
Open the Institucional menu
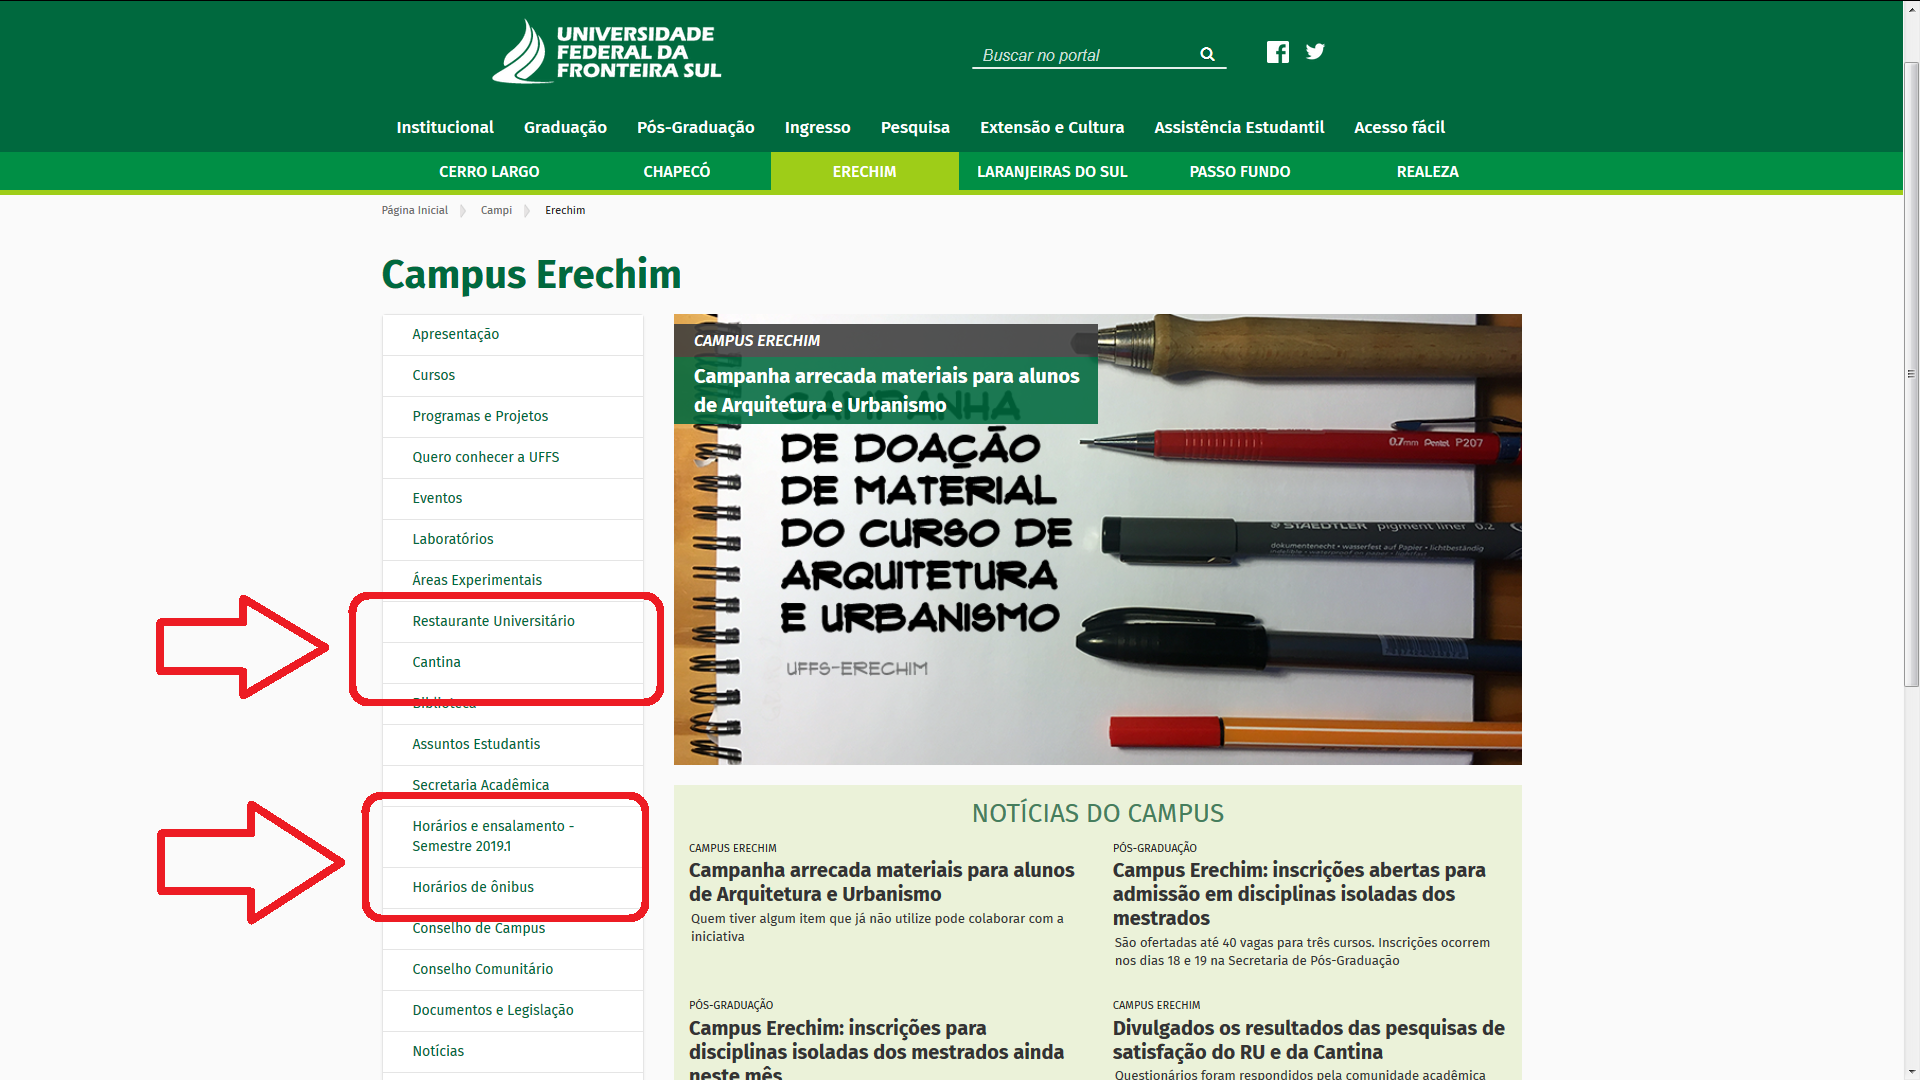tap(445, 127)
